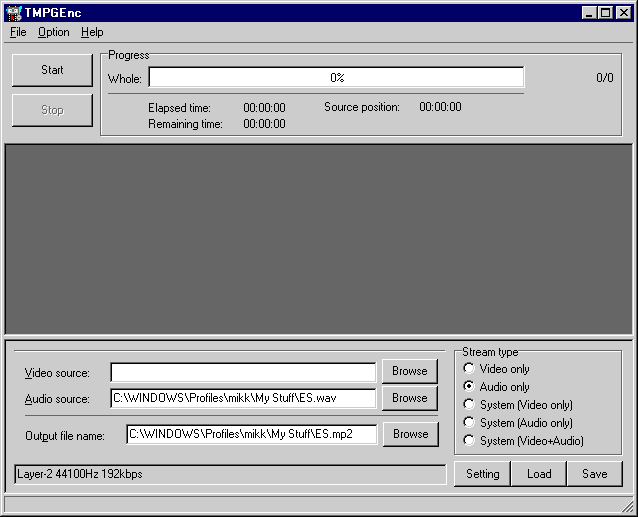The image size is (638, 517).
Task: Click the Elapsed time value 00:00:00
Action: 264,108
